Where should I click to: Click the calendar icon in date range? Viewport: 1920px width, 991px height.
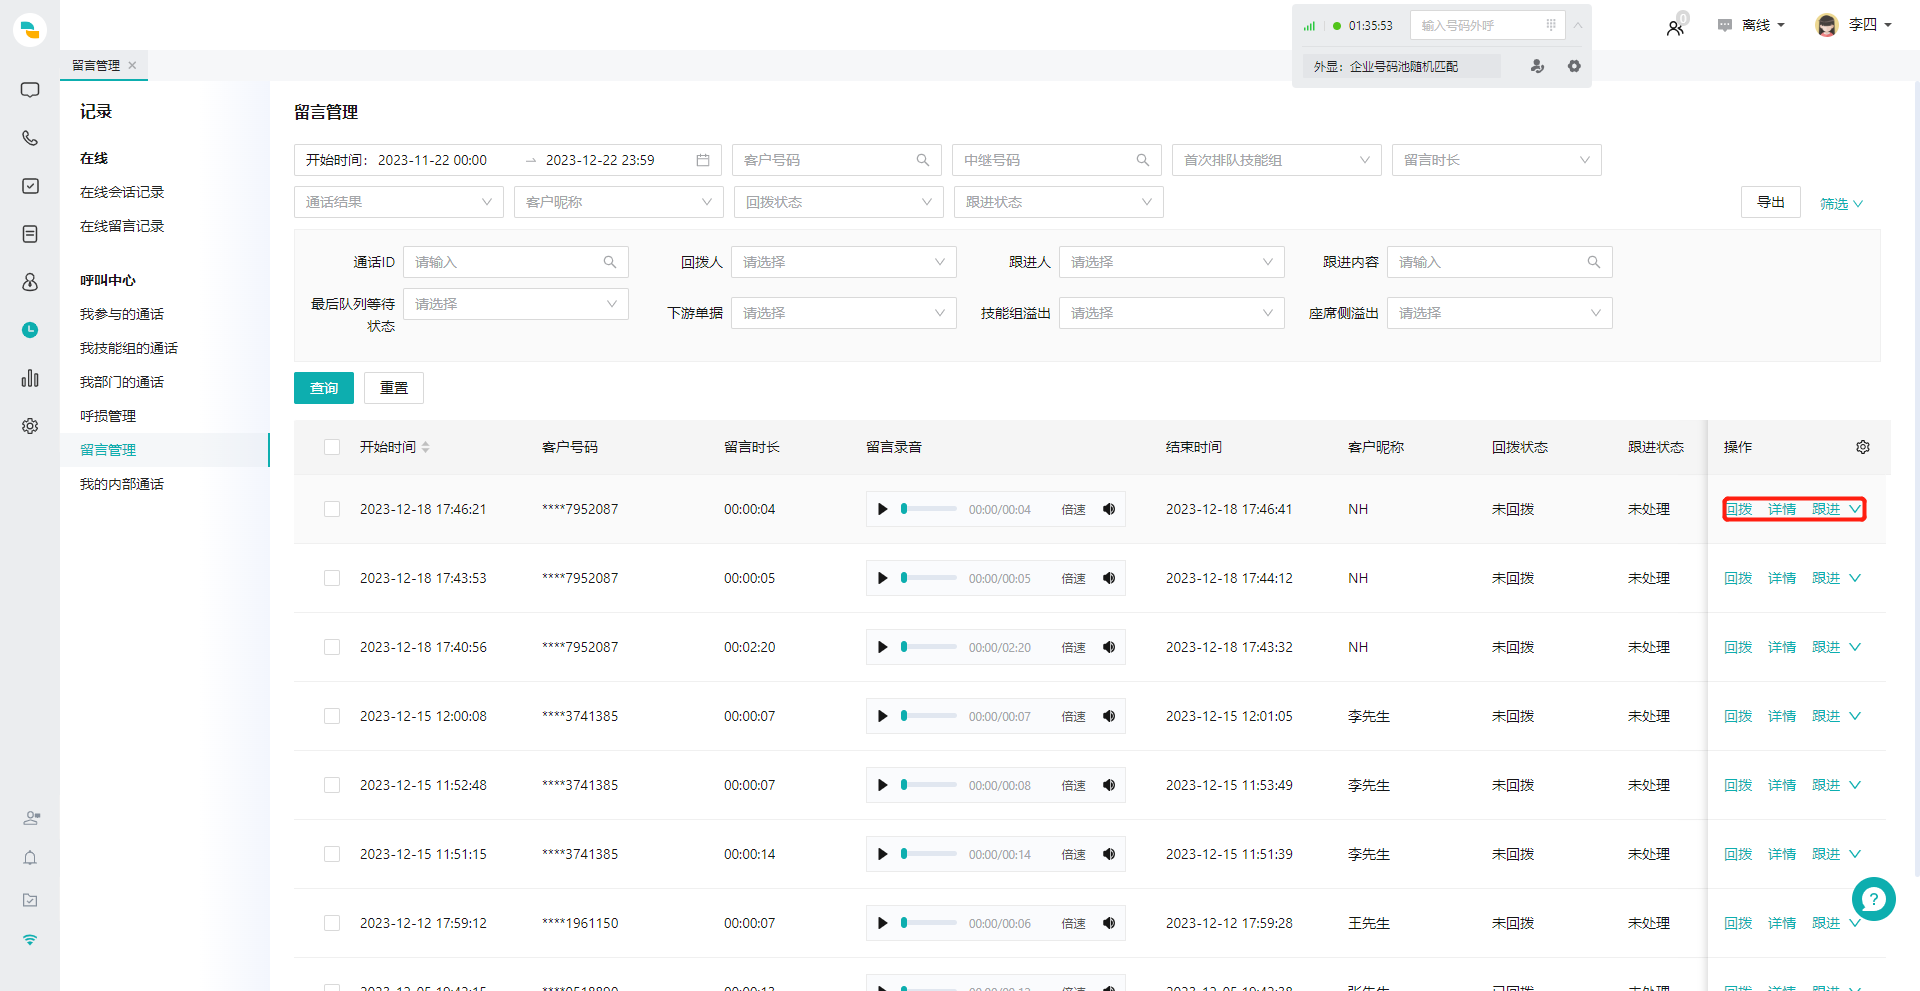pos(703,160)
